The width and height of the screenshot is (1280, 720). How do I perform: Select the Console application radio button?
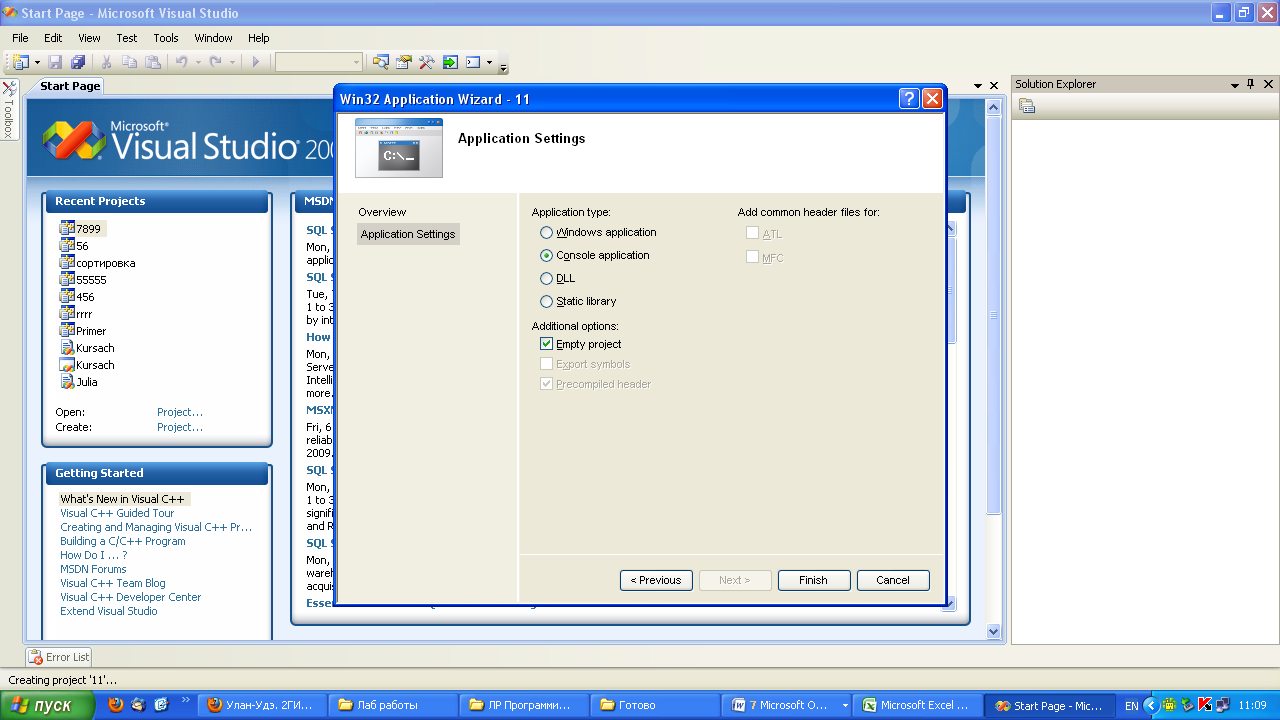tap(546, 255)
